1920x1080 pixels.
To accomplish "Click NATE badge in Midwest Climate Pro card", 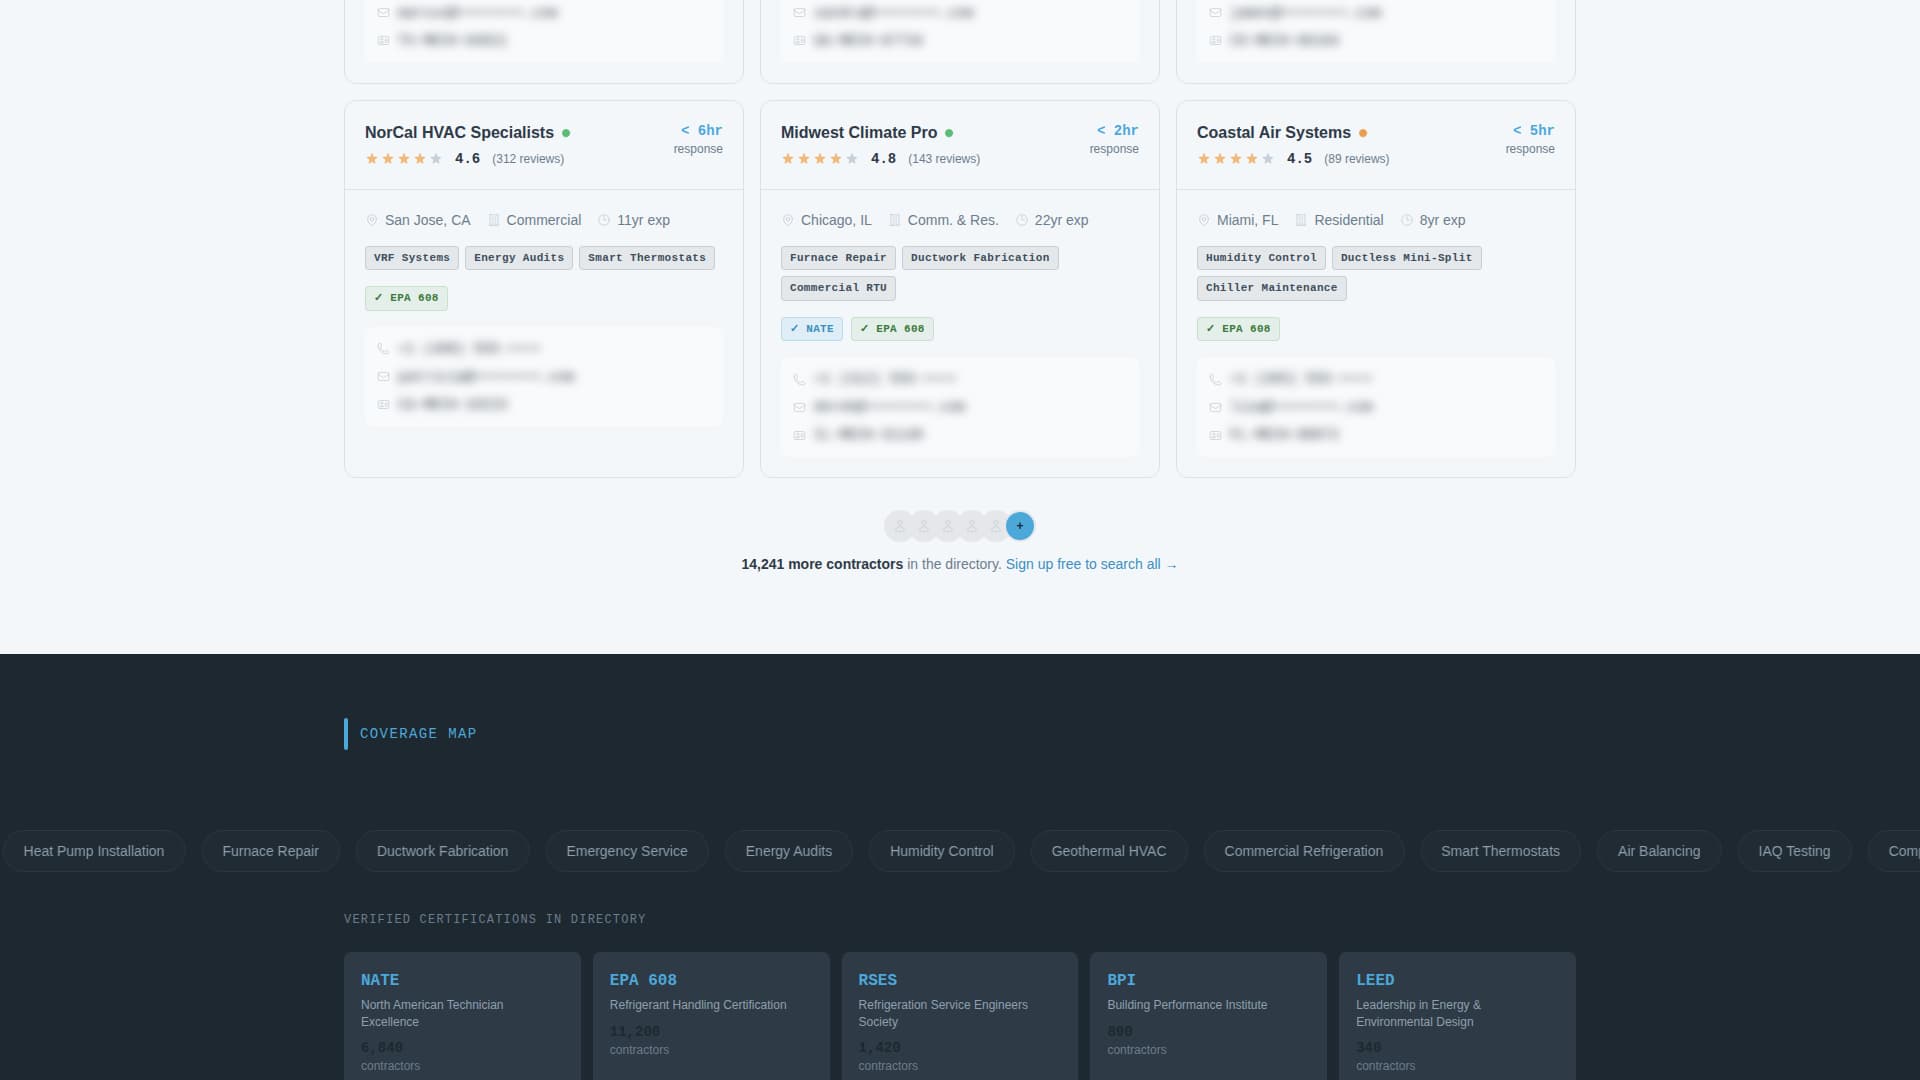I will [x=812, y=329].
